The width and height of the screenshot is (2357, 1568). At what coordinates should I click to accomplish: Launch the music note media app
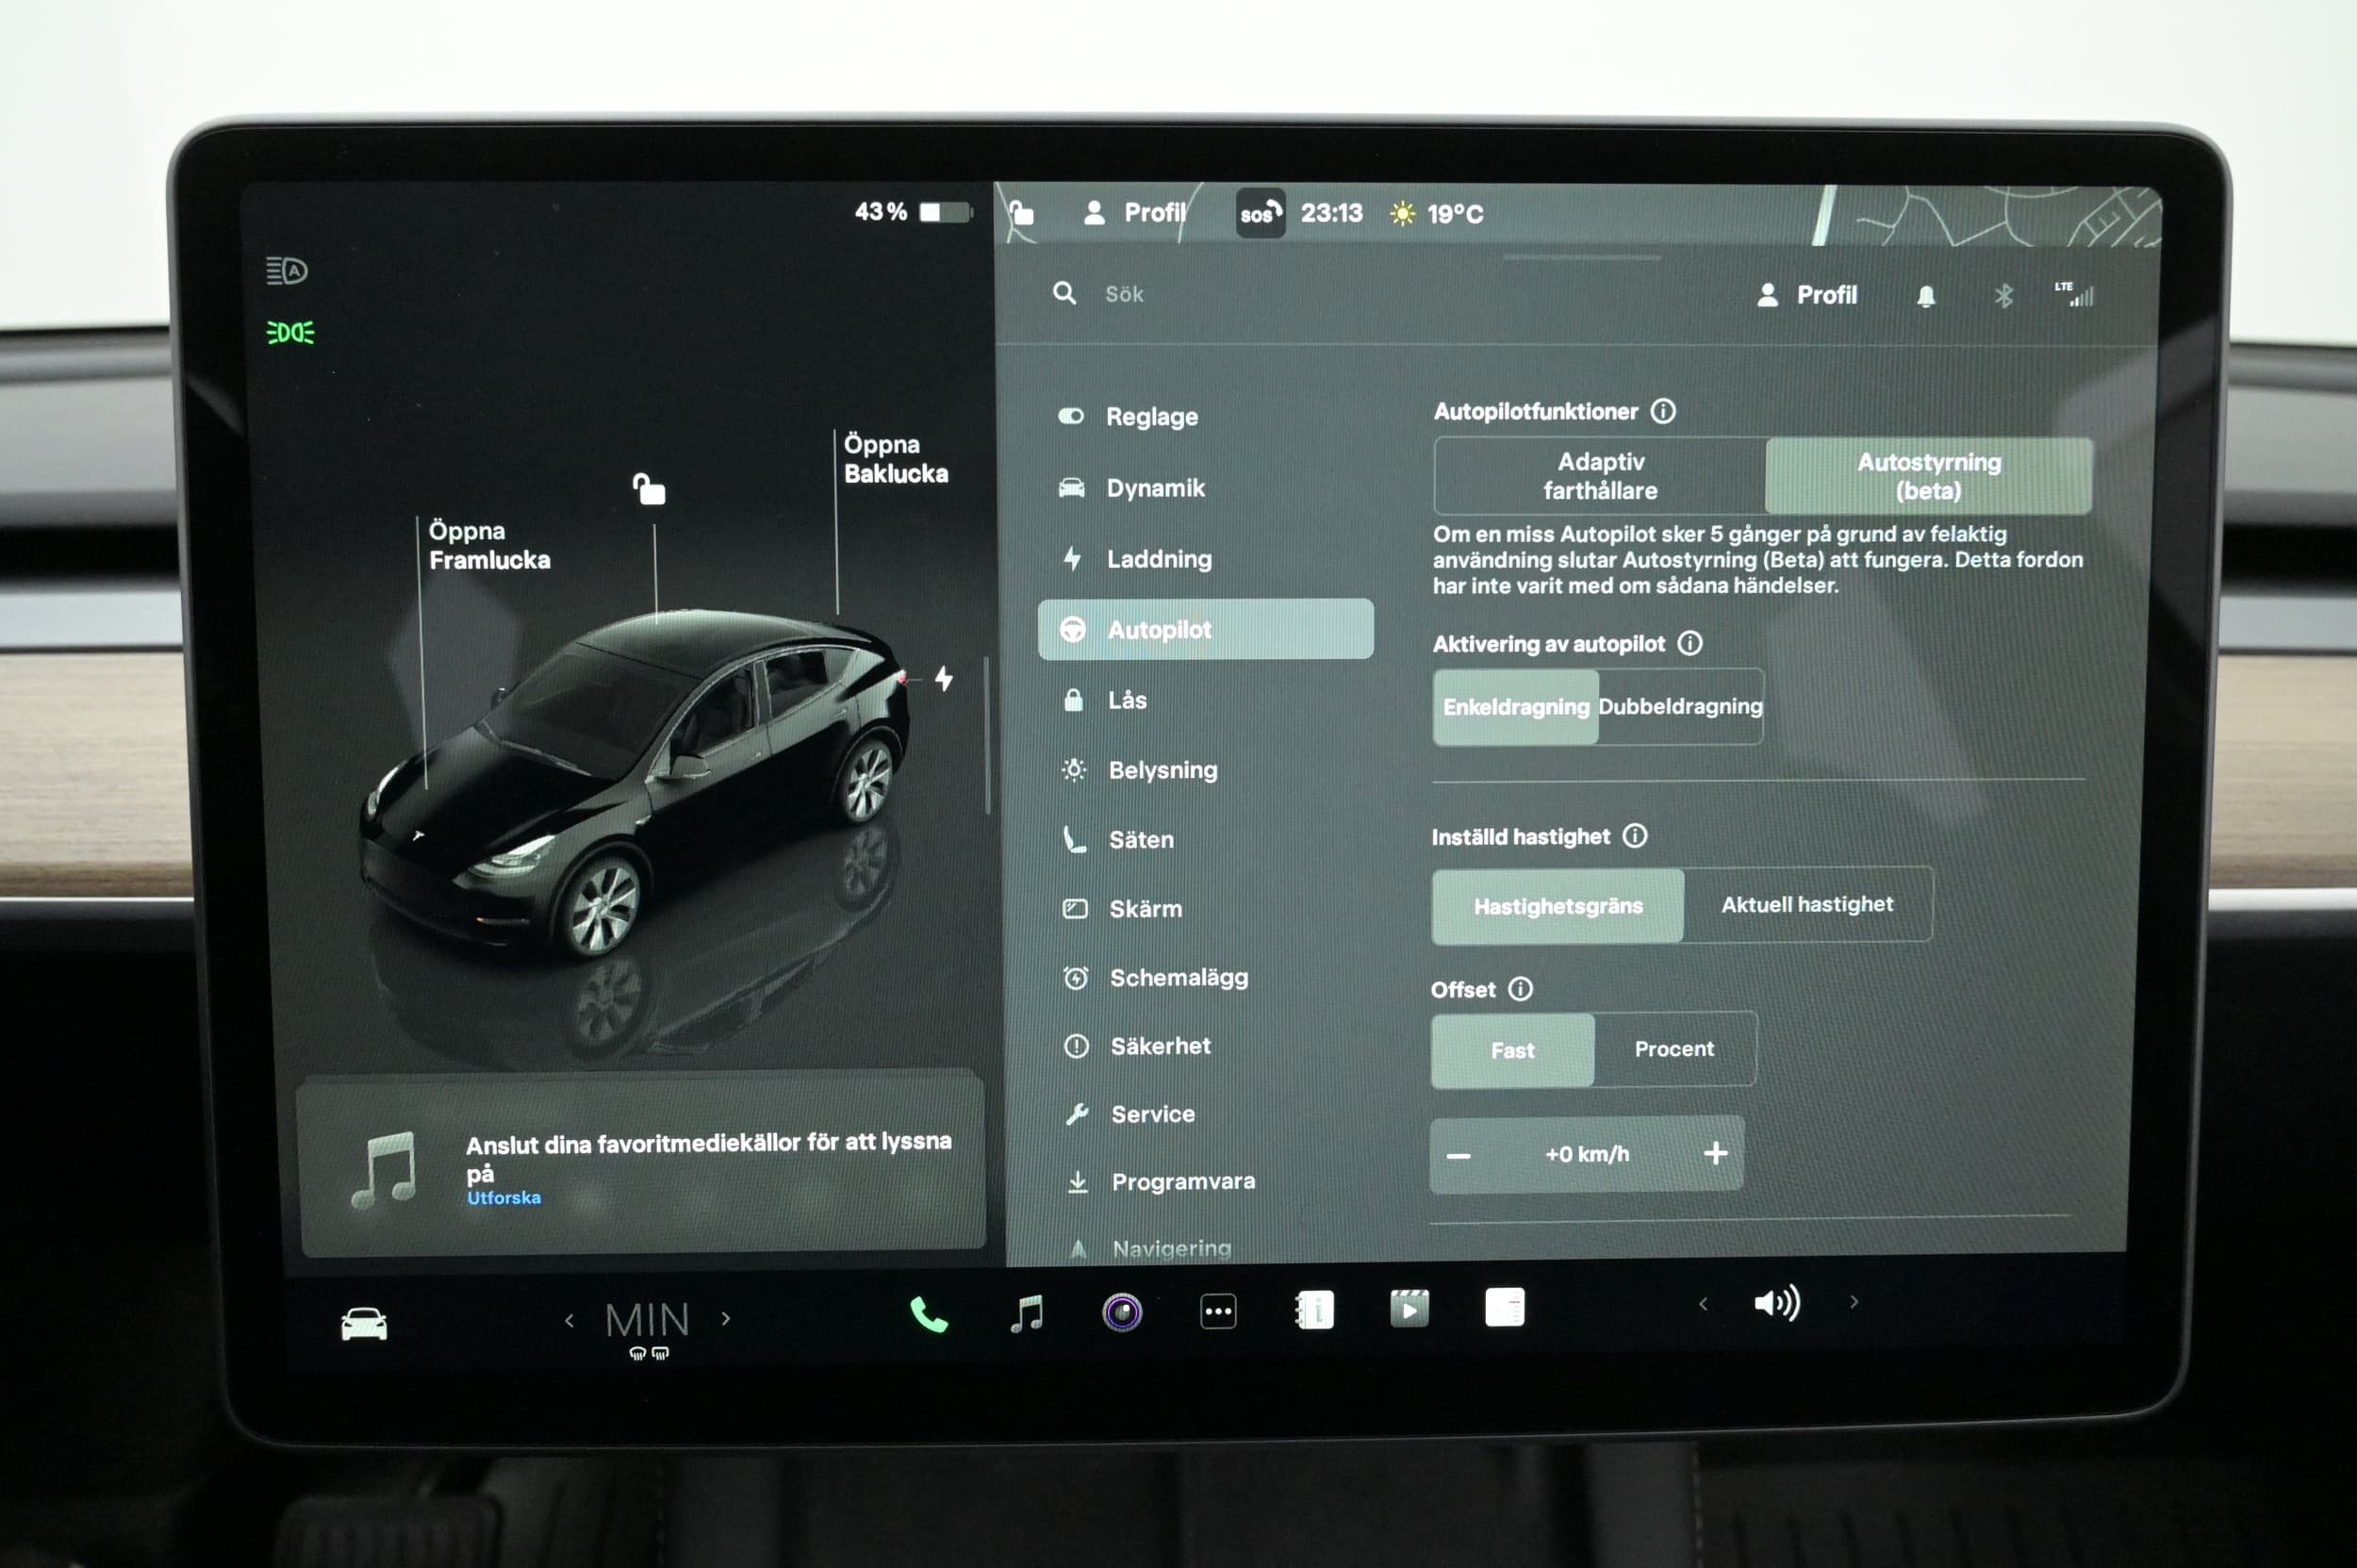pos(1027,1313)
